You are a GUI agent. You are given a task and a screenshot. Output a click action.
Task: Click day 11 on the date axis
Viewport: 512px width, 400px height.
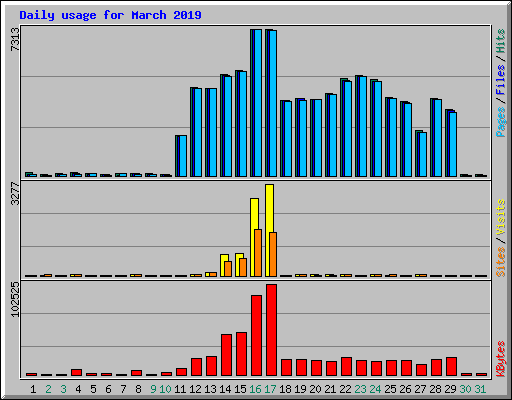[180, 389]
